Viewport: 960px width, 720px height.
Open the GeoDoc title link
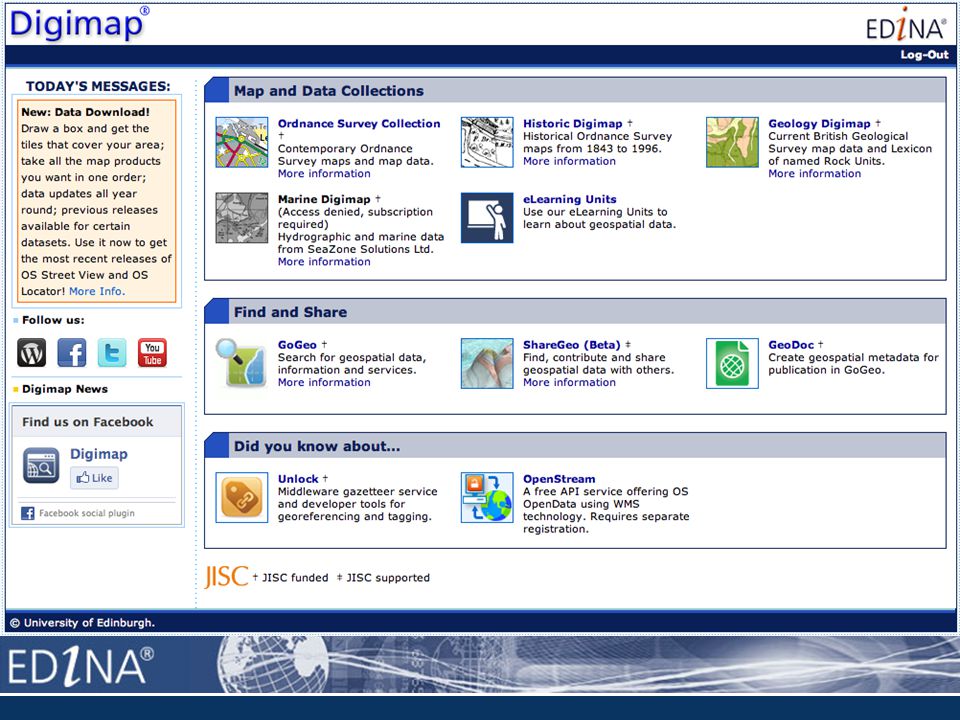[791, 345]
